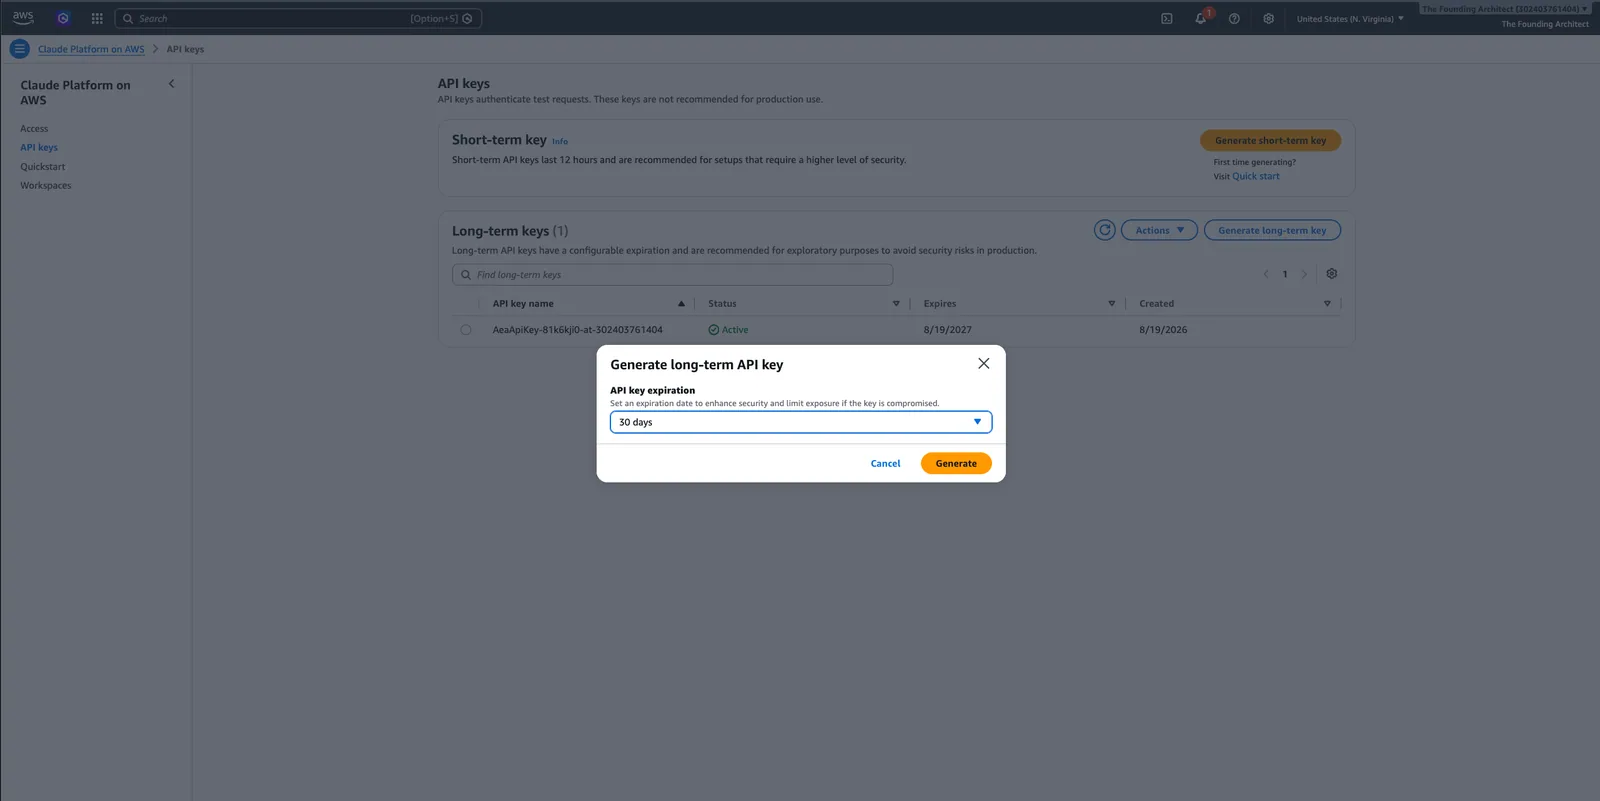
Task: Refresh the long-term keys list
Action: pyautogui.click(x=1105, y=230)
